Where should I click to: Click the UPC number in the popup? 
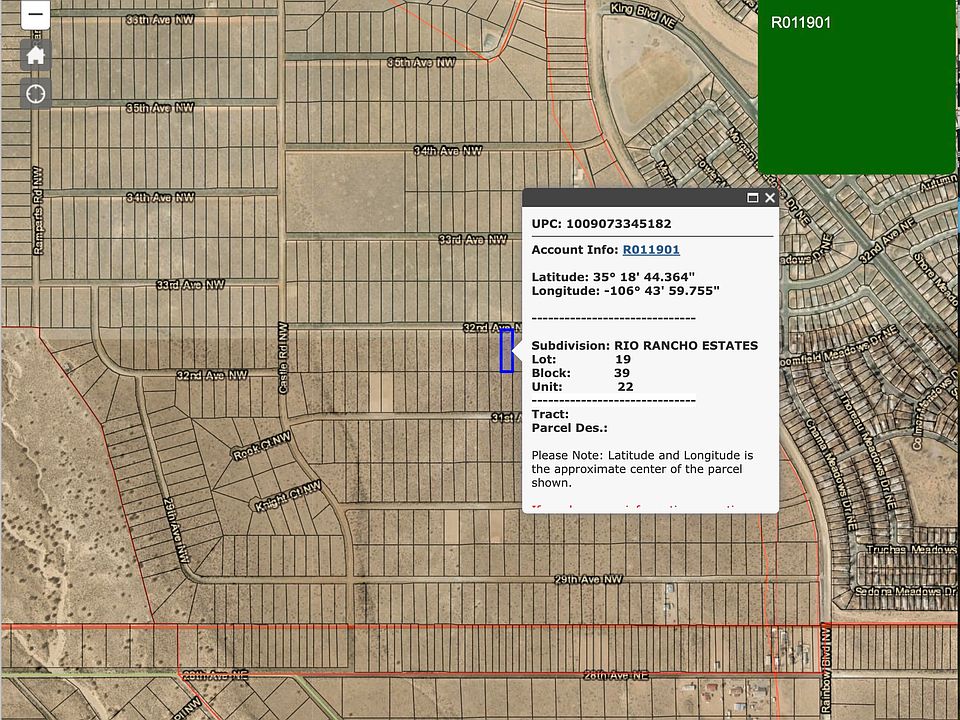click(x=618, y=224)
